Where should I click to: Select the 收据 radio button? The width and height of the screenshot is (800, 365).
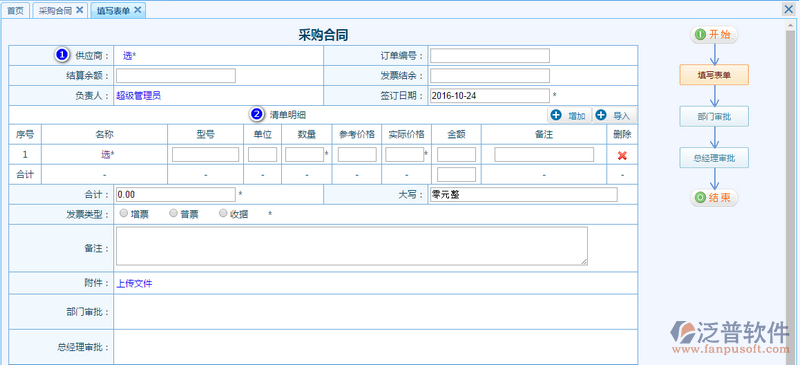223,213
